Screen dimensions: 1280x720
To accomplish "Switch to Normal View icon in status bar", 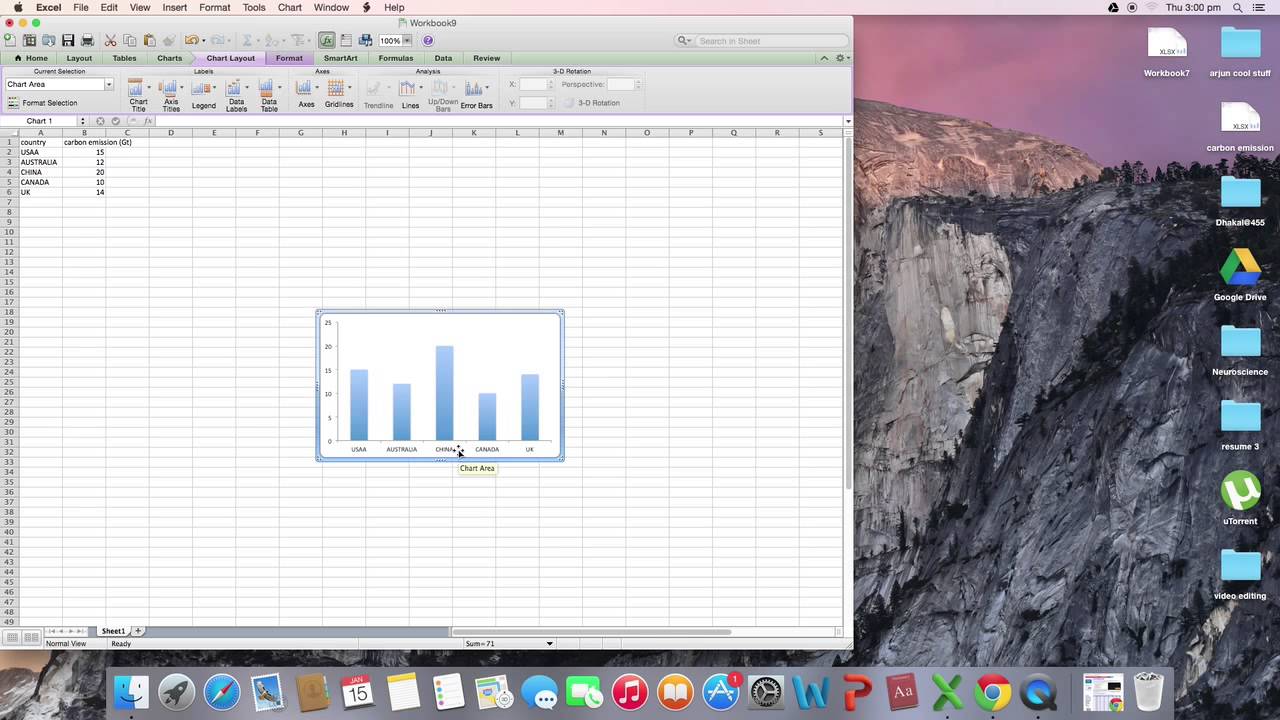I will point(12,637).
